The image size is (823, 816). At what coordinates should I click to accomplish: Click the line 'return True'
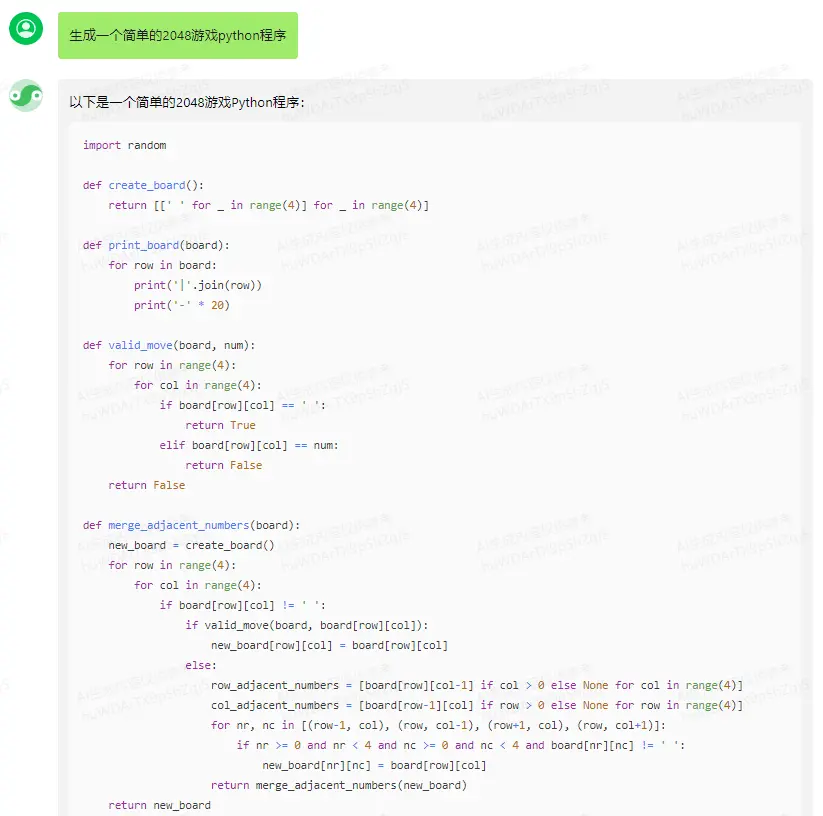tap(220, 425)
